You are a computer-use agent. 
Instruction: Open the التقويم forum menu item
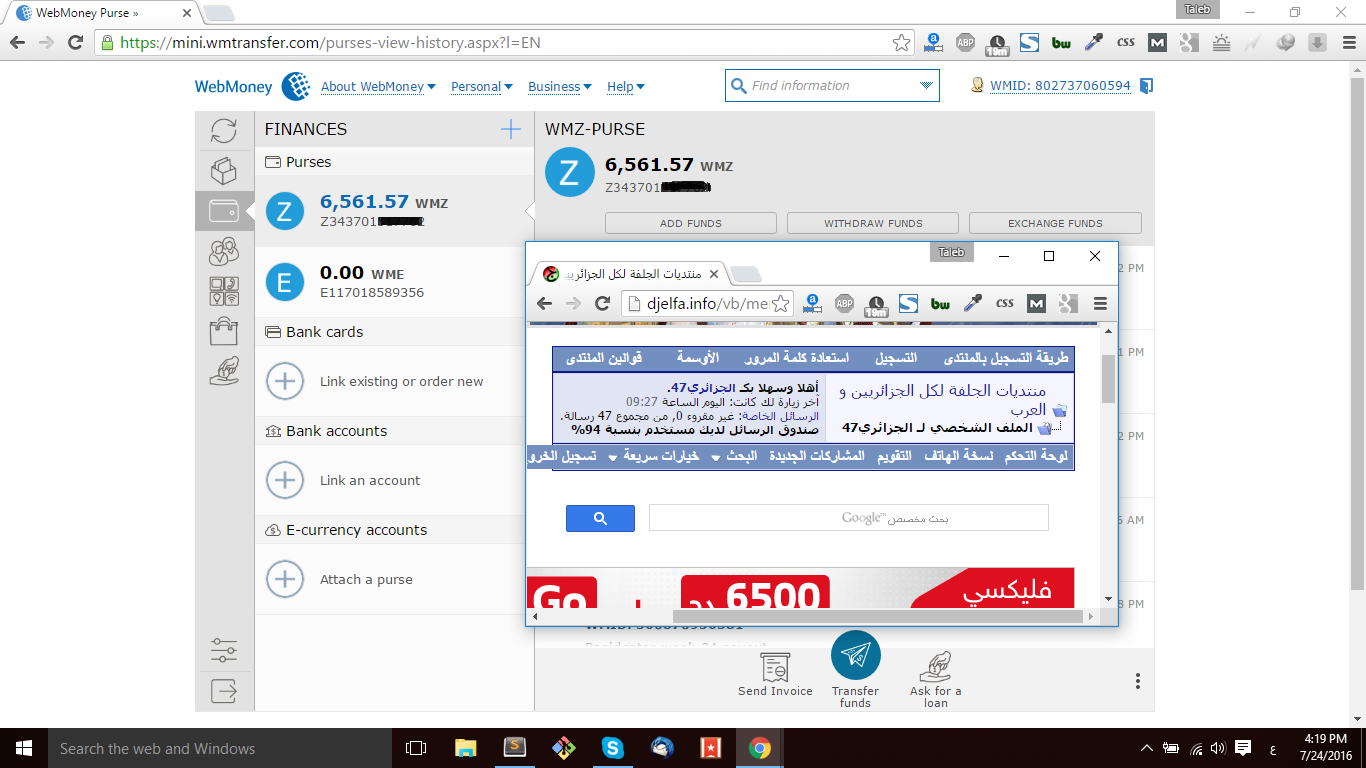point(894,456)
